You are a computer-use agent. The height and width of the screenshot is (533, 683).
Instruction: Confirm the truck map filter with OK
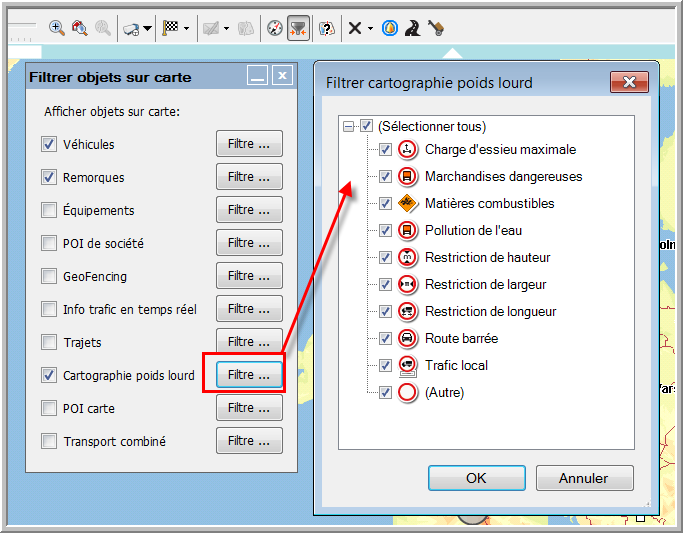[477, 478]
